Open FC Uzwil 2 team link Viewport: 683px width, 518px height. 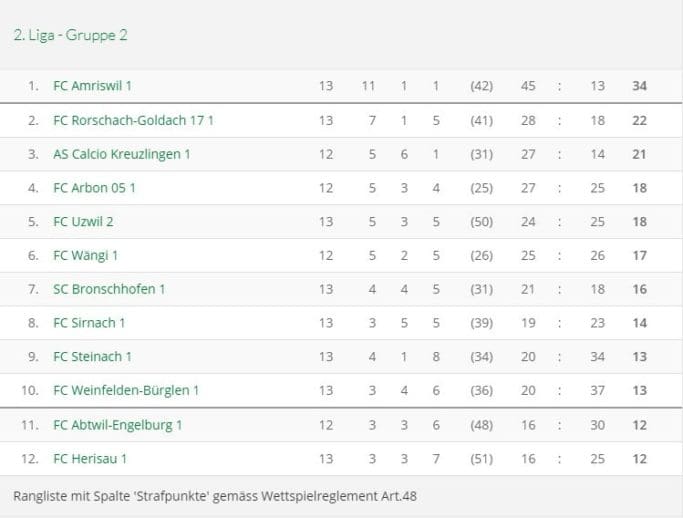[83, 222]
